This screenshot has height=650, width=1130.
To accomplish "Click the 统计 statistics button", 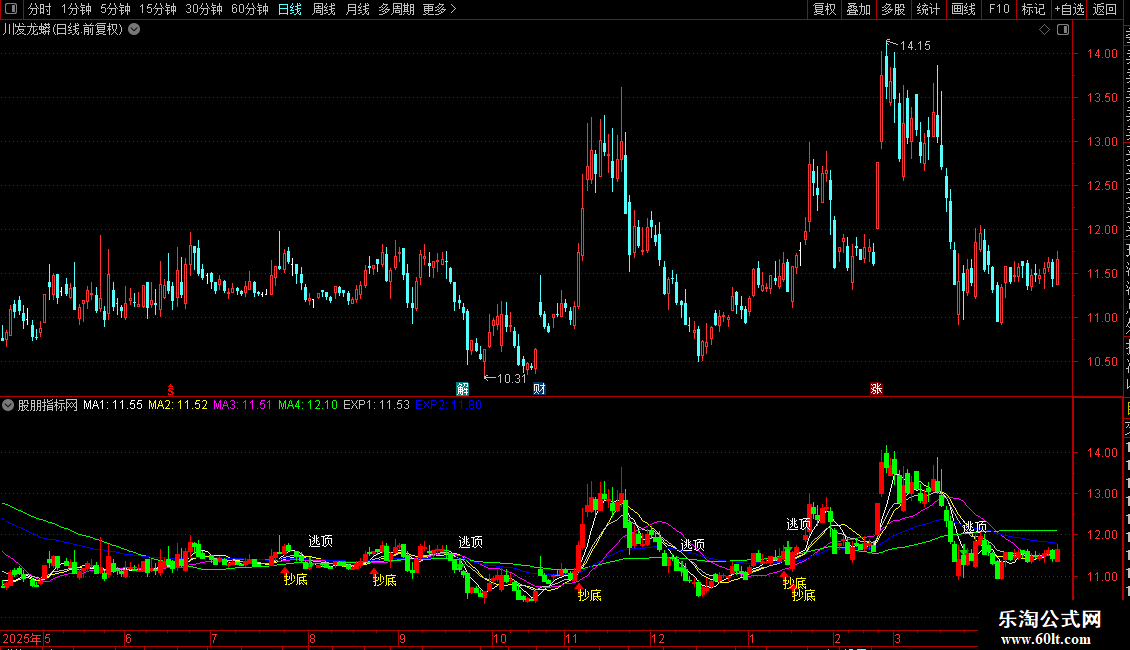I will (927, 9).
